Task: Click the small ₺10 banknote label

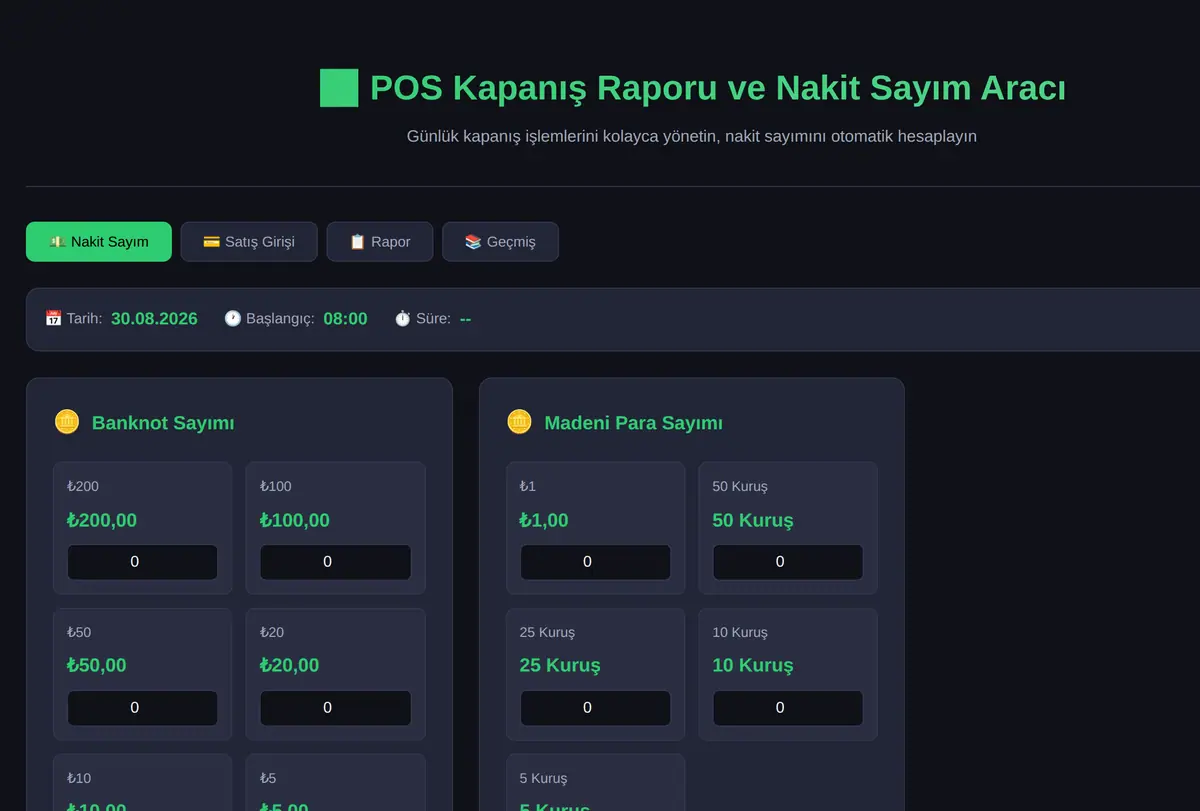Action: click(x=79, y=778)
